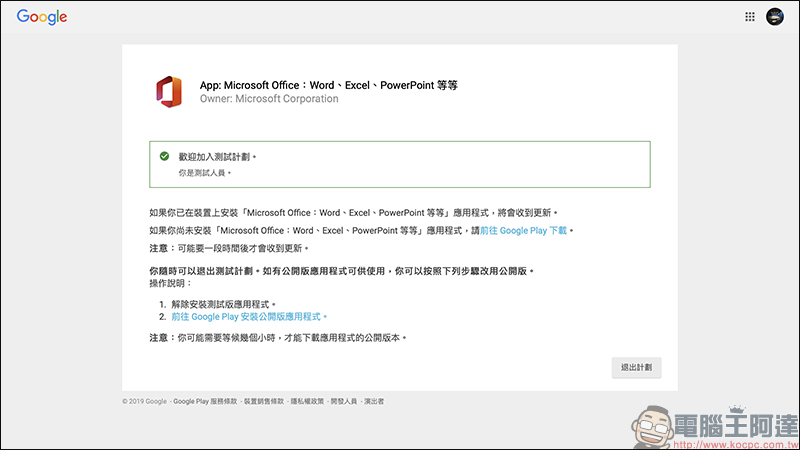Select the 歡迎加入測試計劃 message
800x450 pixels.
click(217, 157)
